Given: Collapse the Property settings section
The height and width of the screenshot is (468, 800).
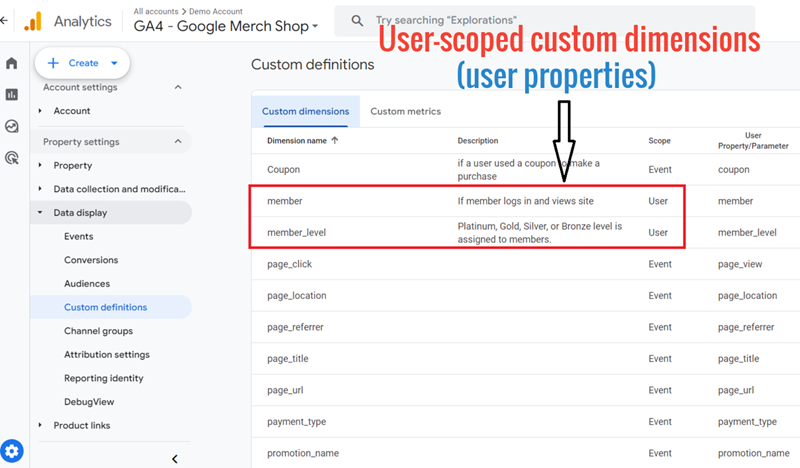Looking at the screenshot, I should click(x=178, y=142).
